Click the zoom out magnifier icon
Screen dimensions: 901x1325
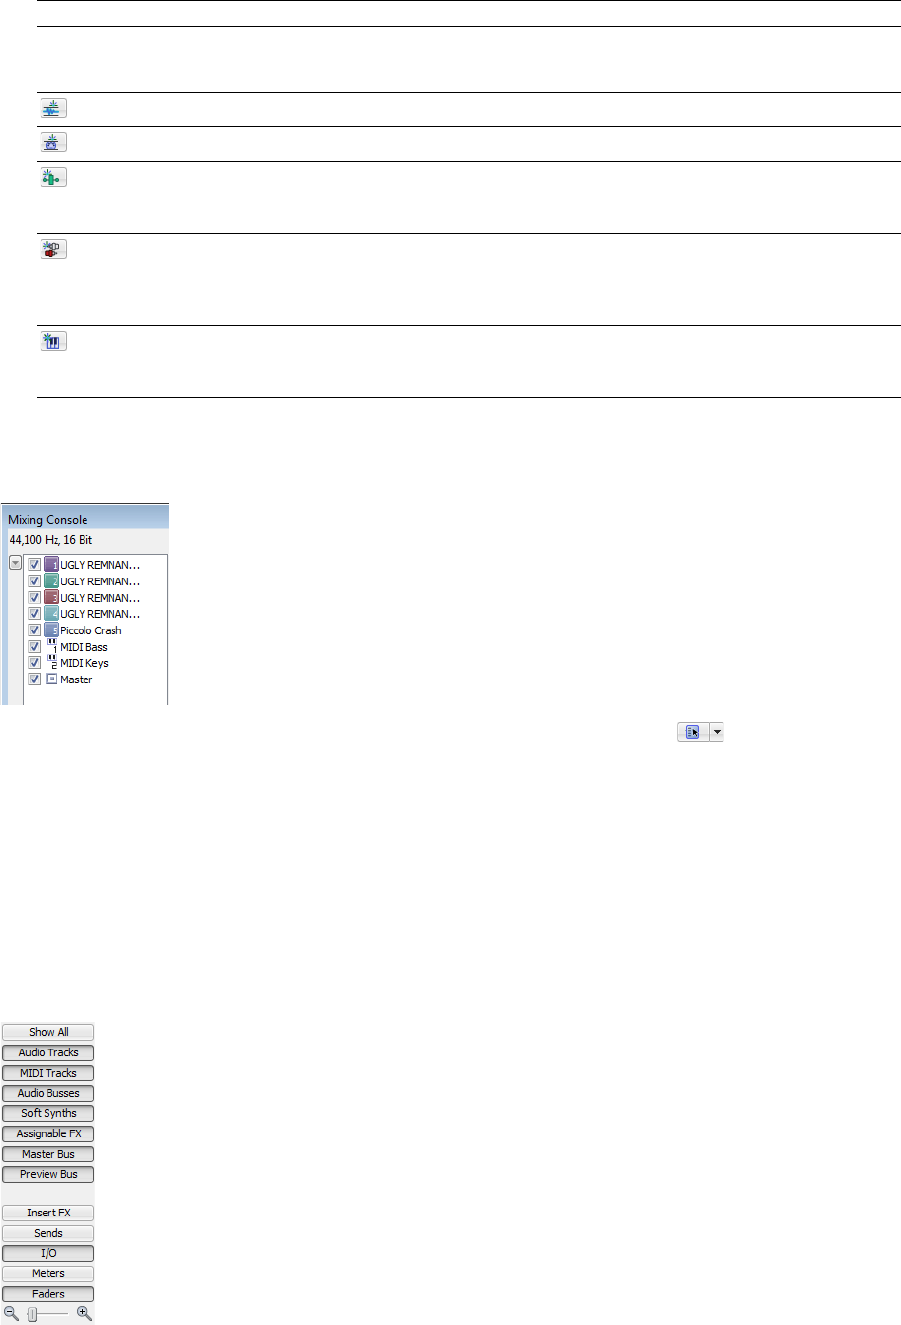tap(12, 1314)
